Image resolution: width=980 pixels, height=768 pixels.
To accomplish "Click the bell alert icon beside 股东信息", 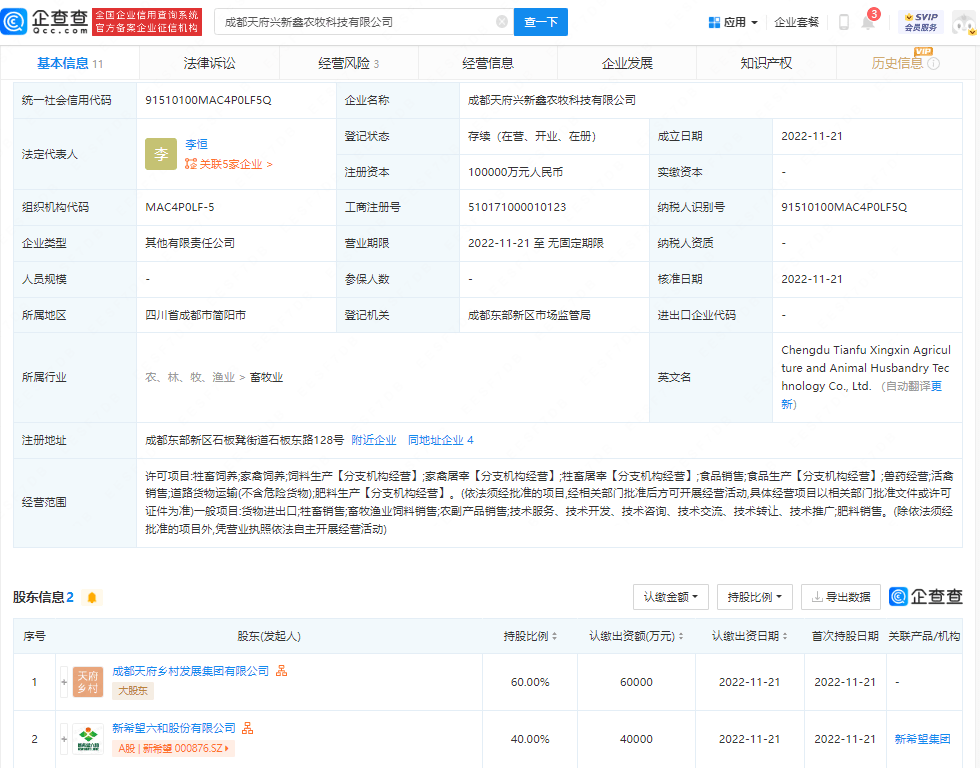I will (92, 597).
